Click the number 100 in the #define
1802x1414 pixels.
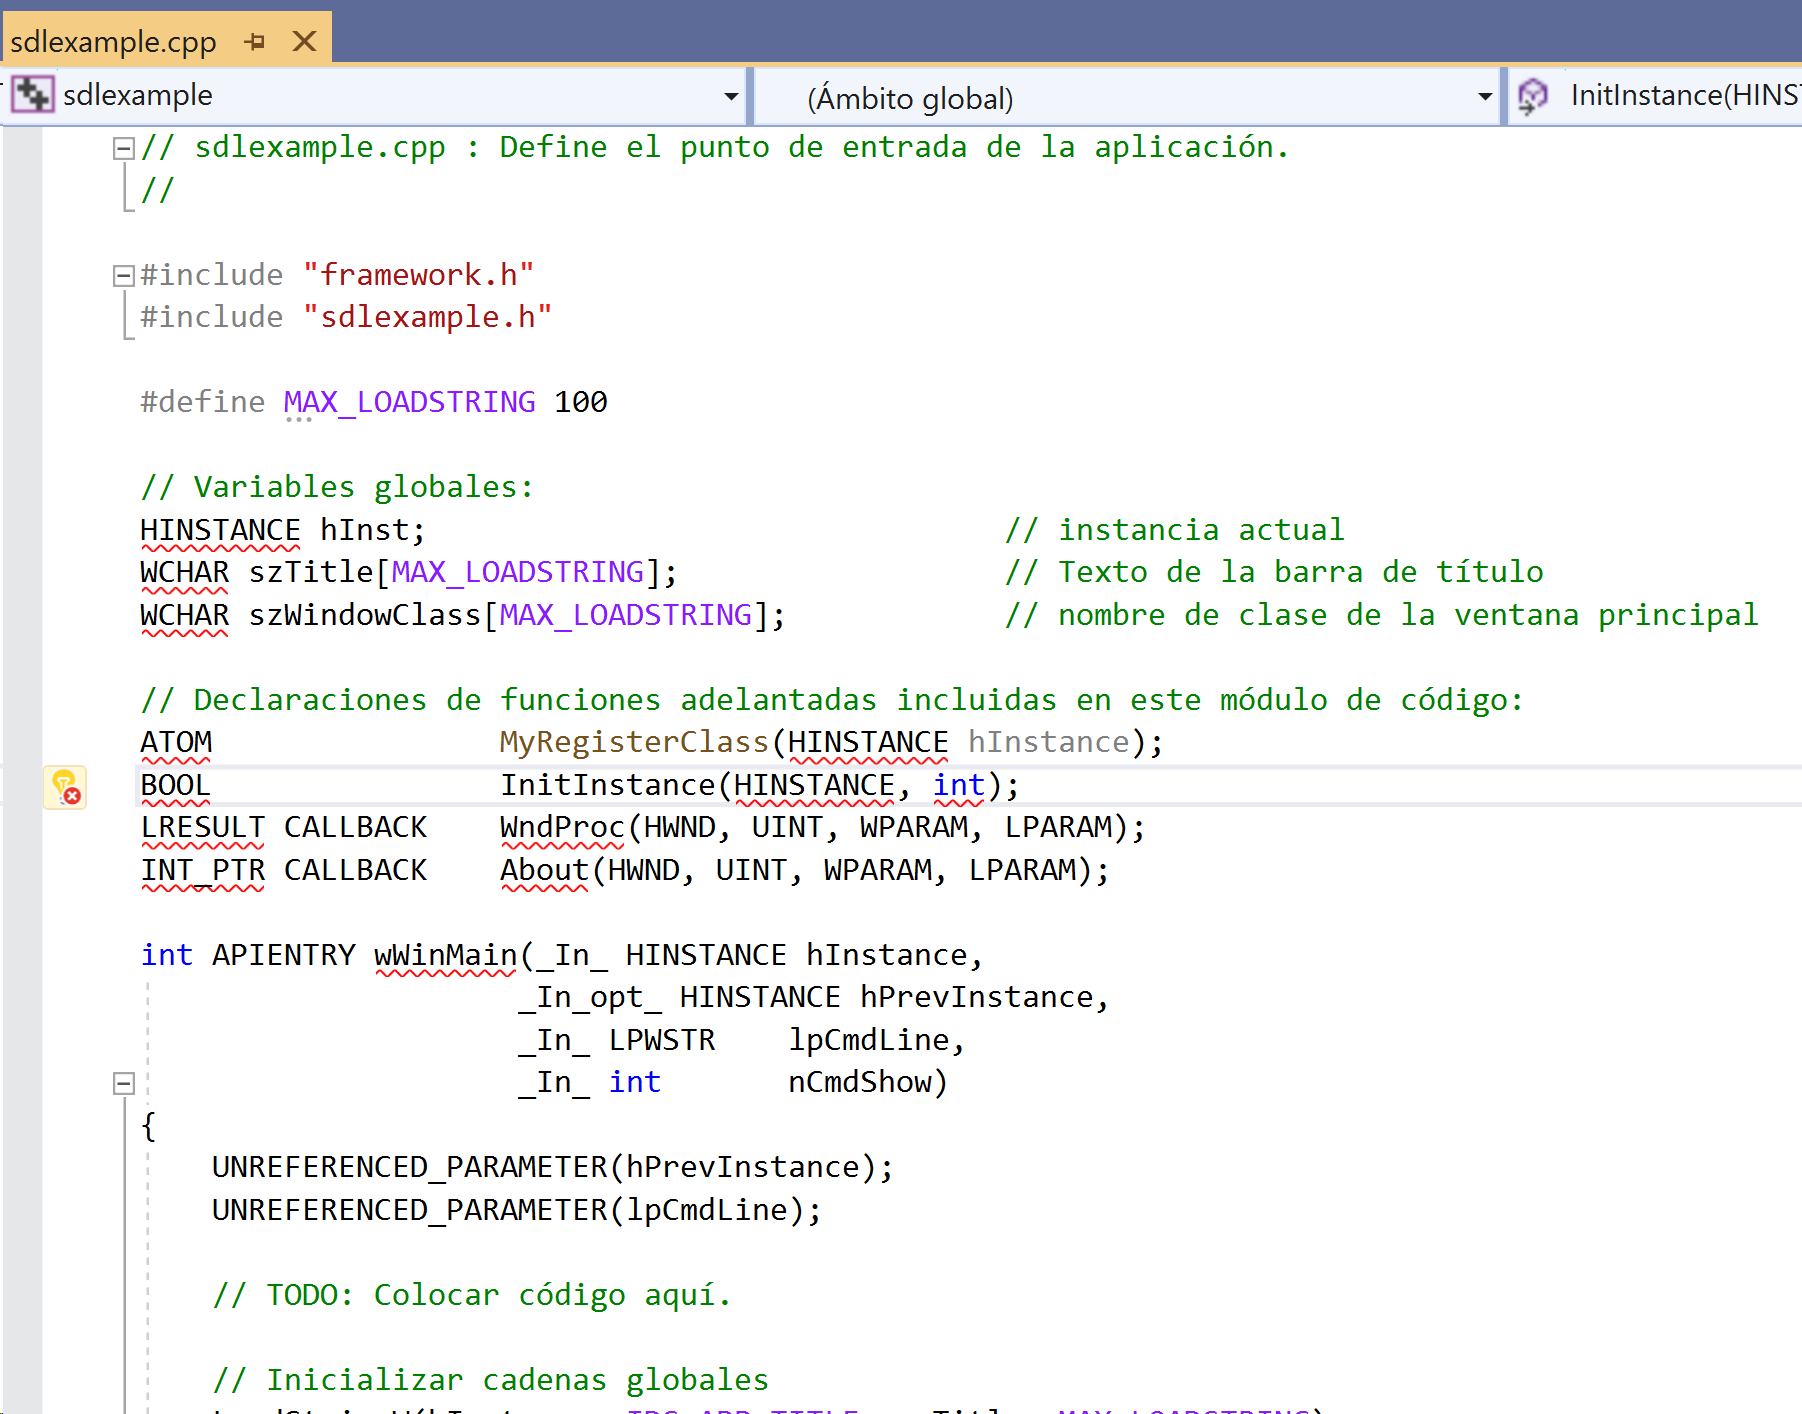pyautogui.click(x=581, y=402)
